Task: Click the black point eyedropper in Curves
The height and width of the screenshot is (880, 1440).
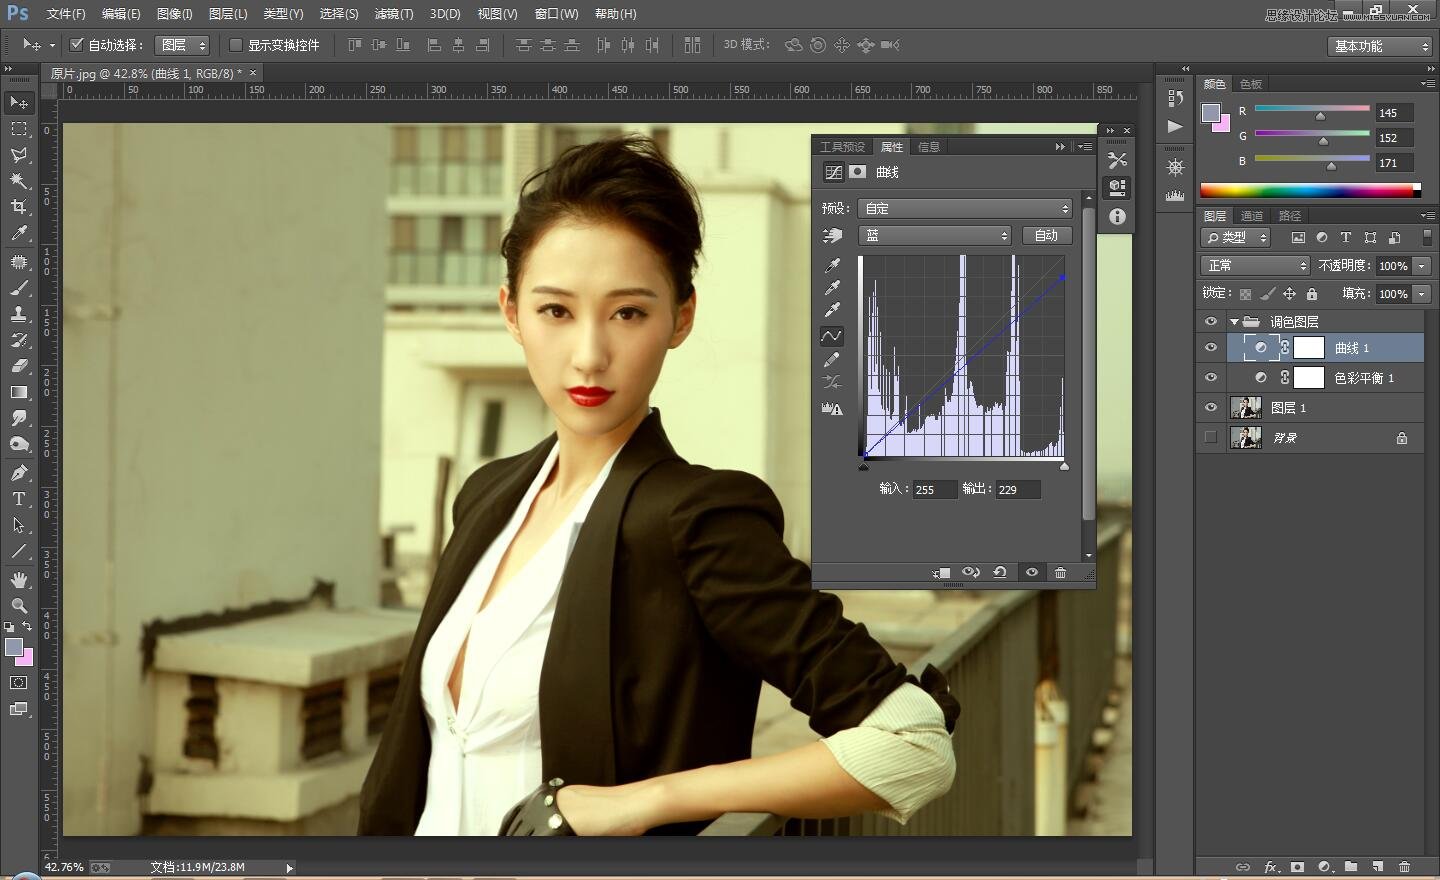Action: [x=832, y=266]
